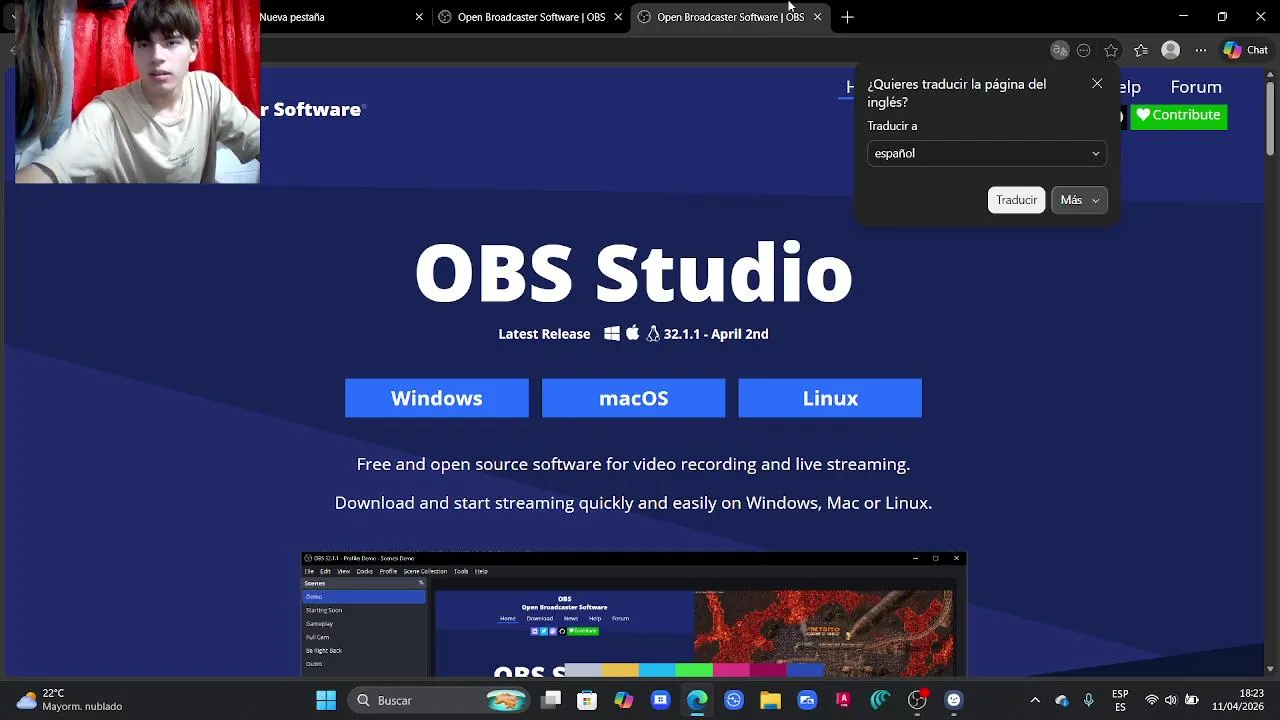Image resolution: width=1280 pixels, height=720 pixels.
Task: Open Edge settings and more menu
Action: coord(1201,50)
